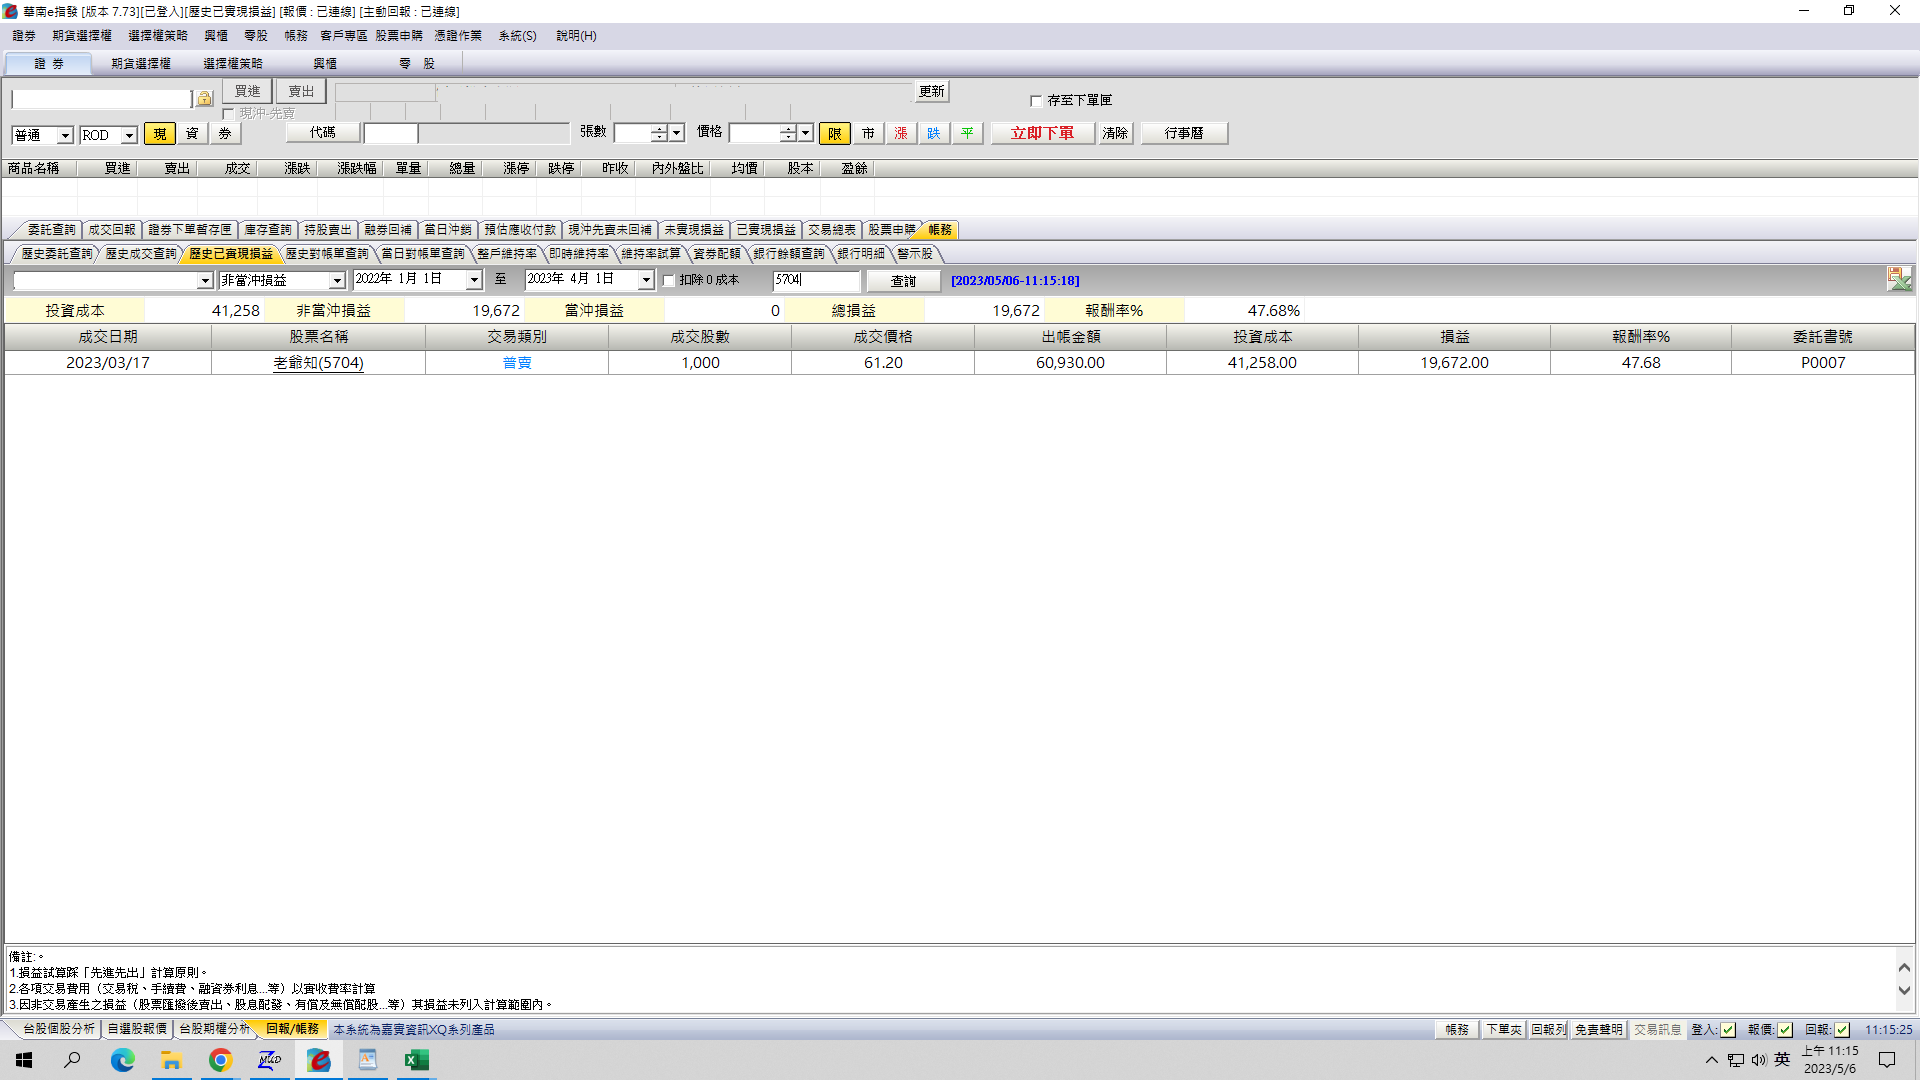Open the taskbar search icon
Screen dimensions: 1920x1080
coord(73,1060)
